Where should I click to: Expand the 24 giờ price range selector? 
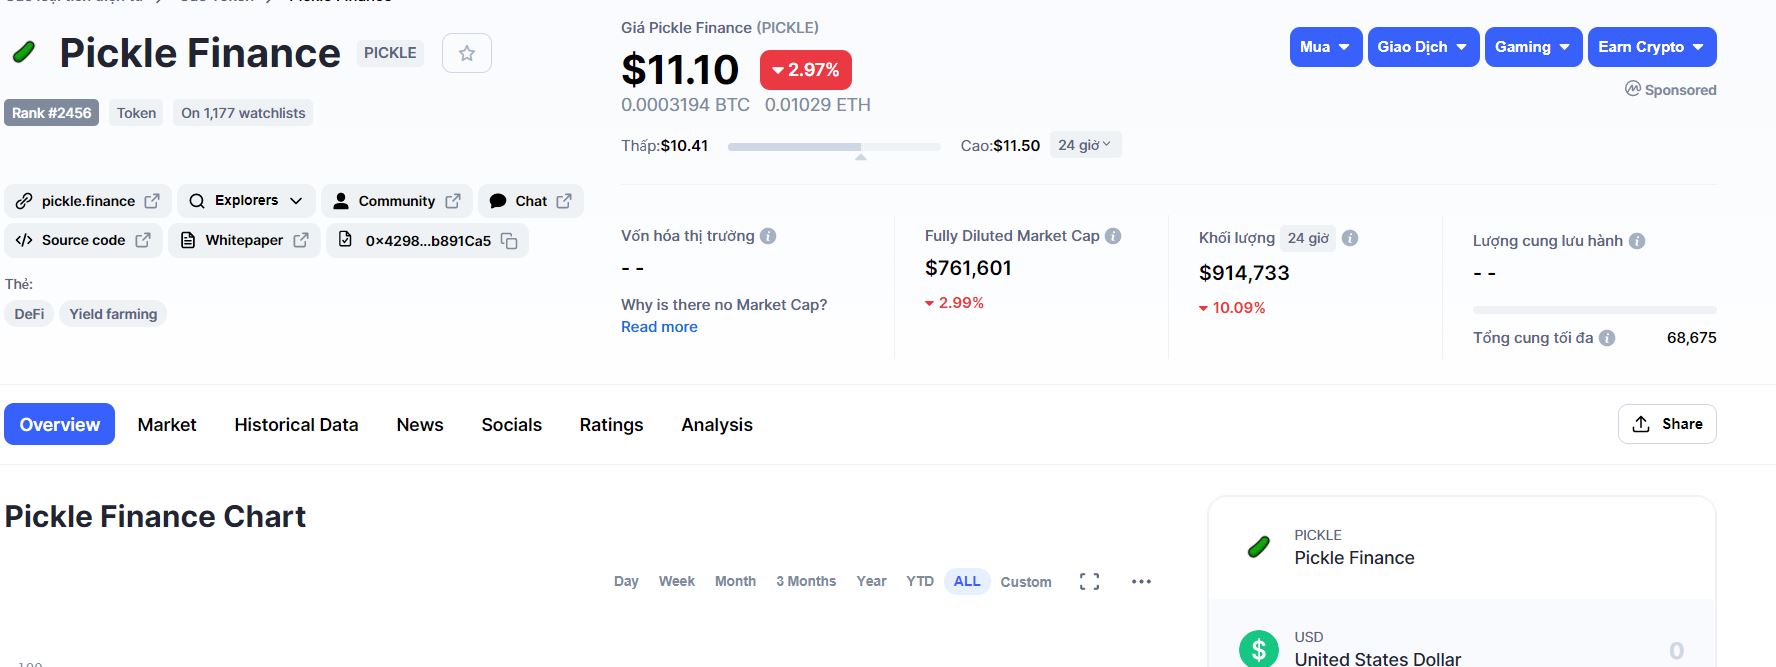point(1085,145)
